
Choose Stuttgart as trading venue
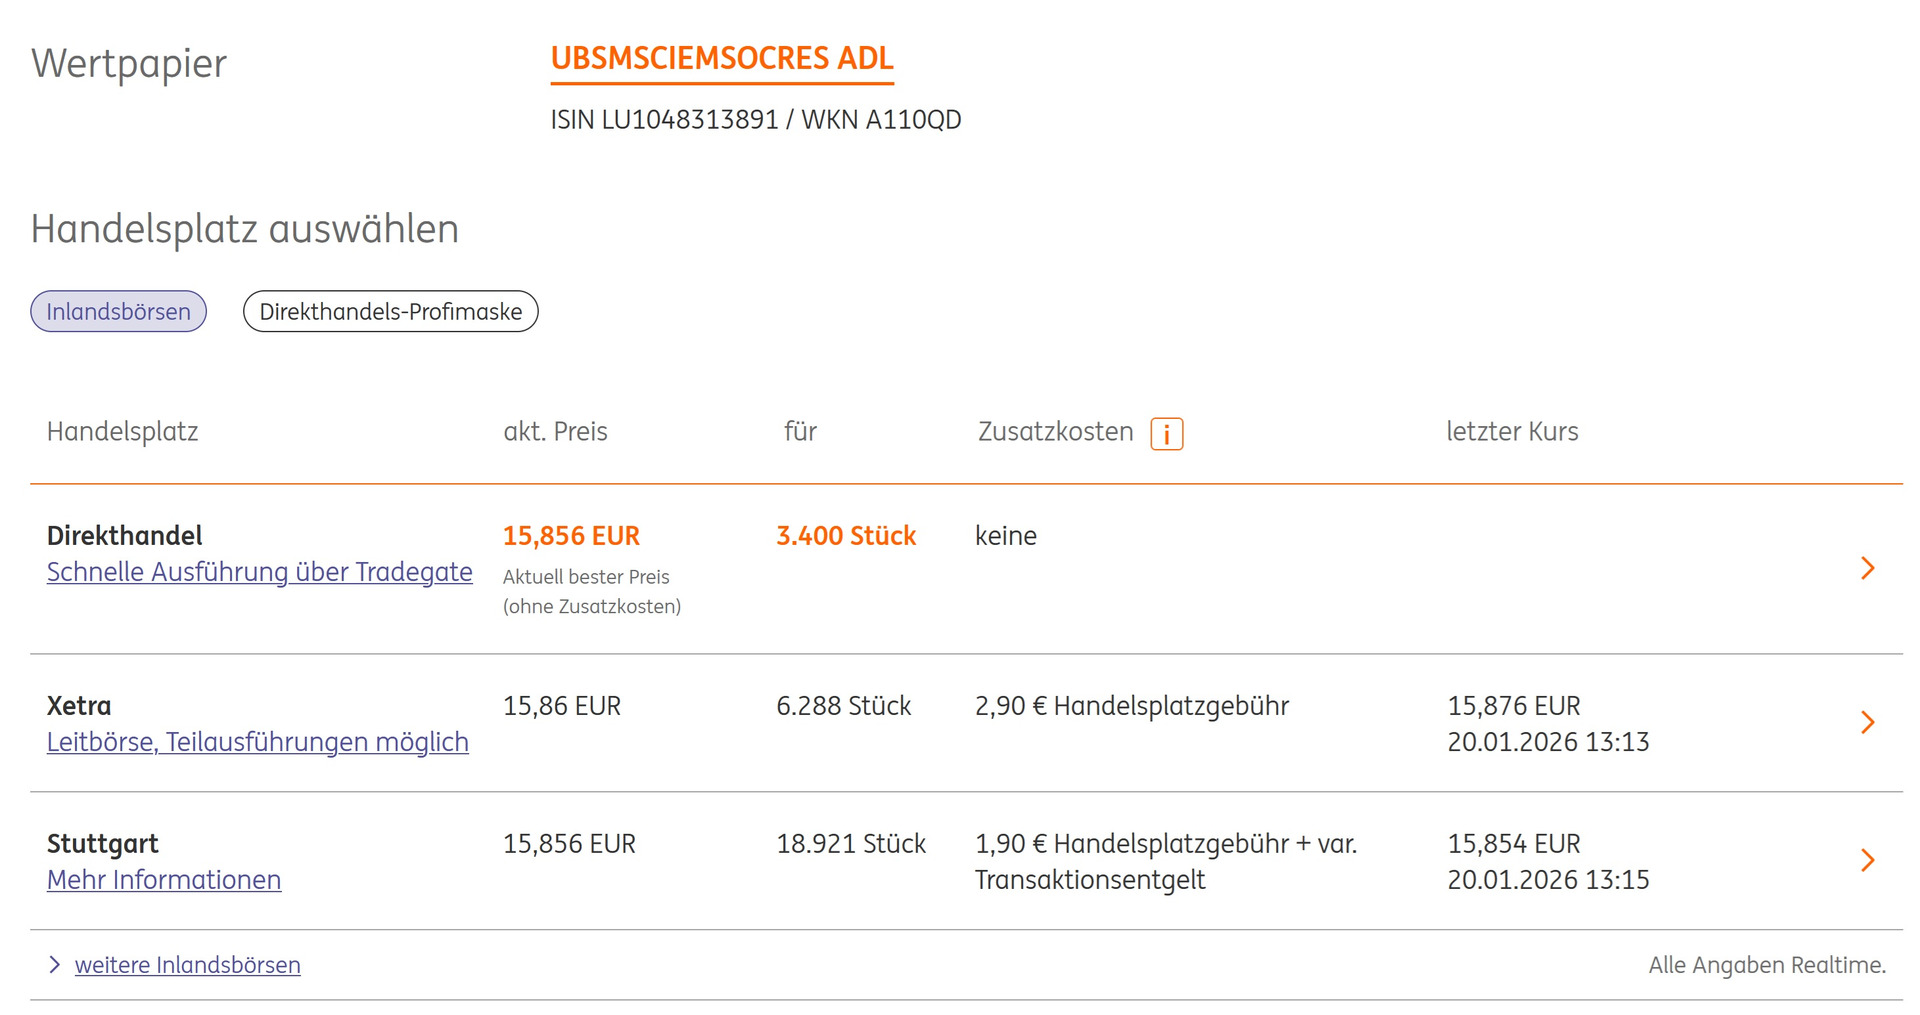(102, 844)
